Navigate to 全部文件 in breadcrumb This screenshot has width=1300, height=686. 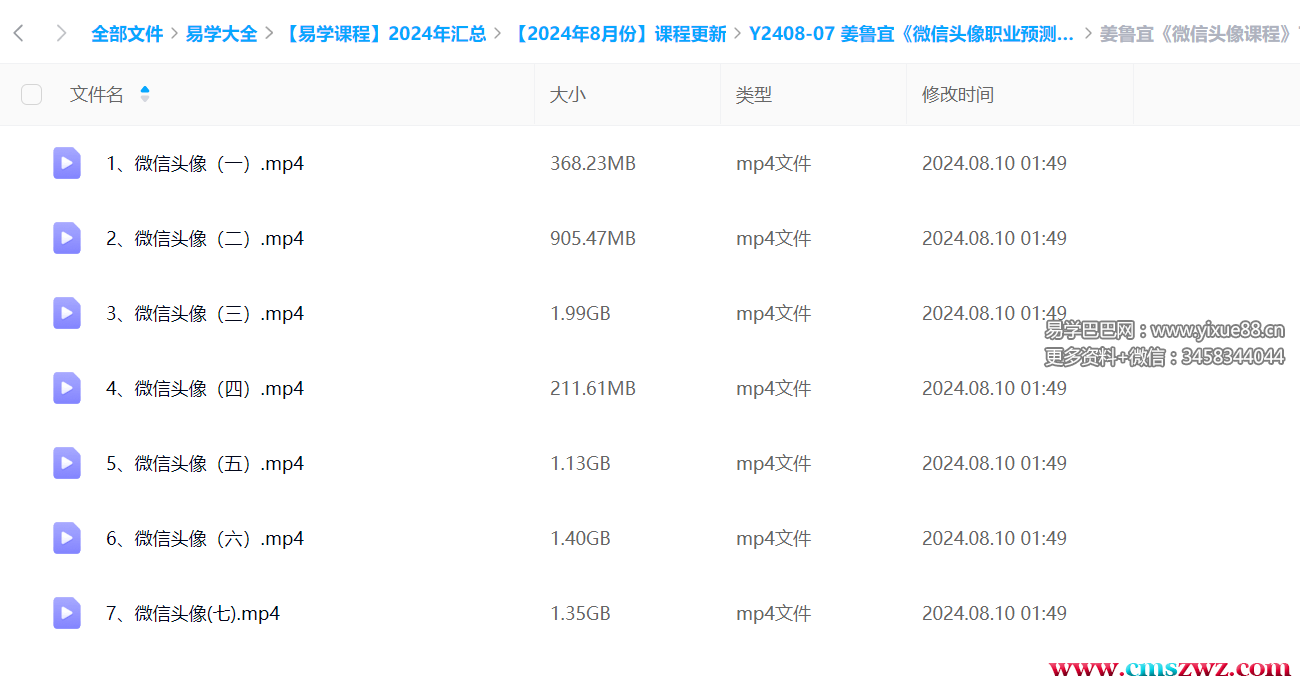point(127,34)
